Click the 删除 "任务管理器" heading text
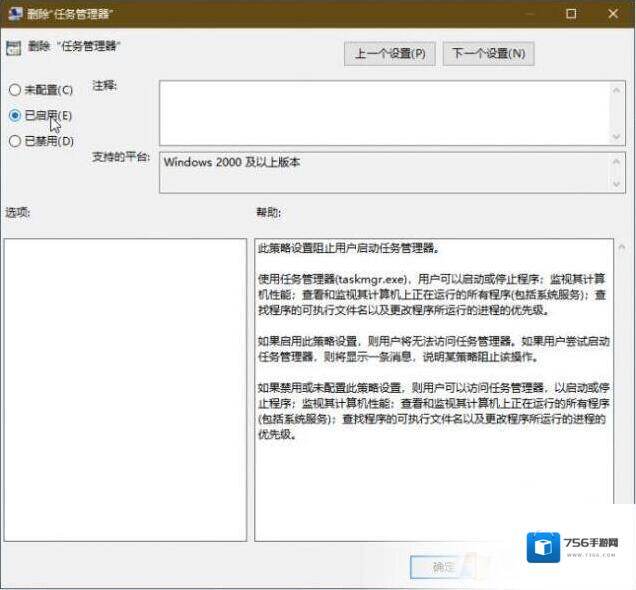The width and height of the screenshot is (636, 590). [74, 46]
